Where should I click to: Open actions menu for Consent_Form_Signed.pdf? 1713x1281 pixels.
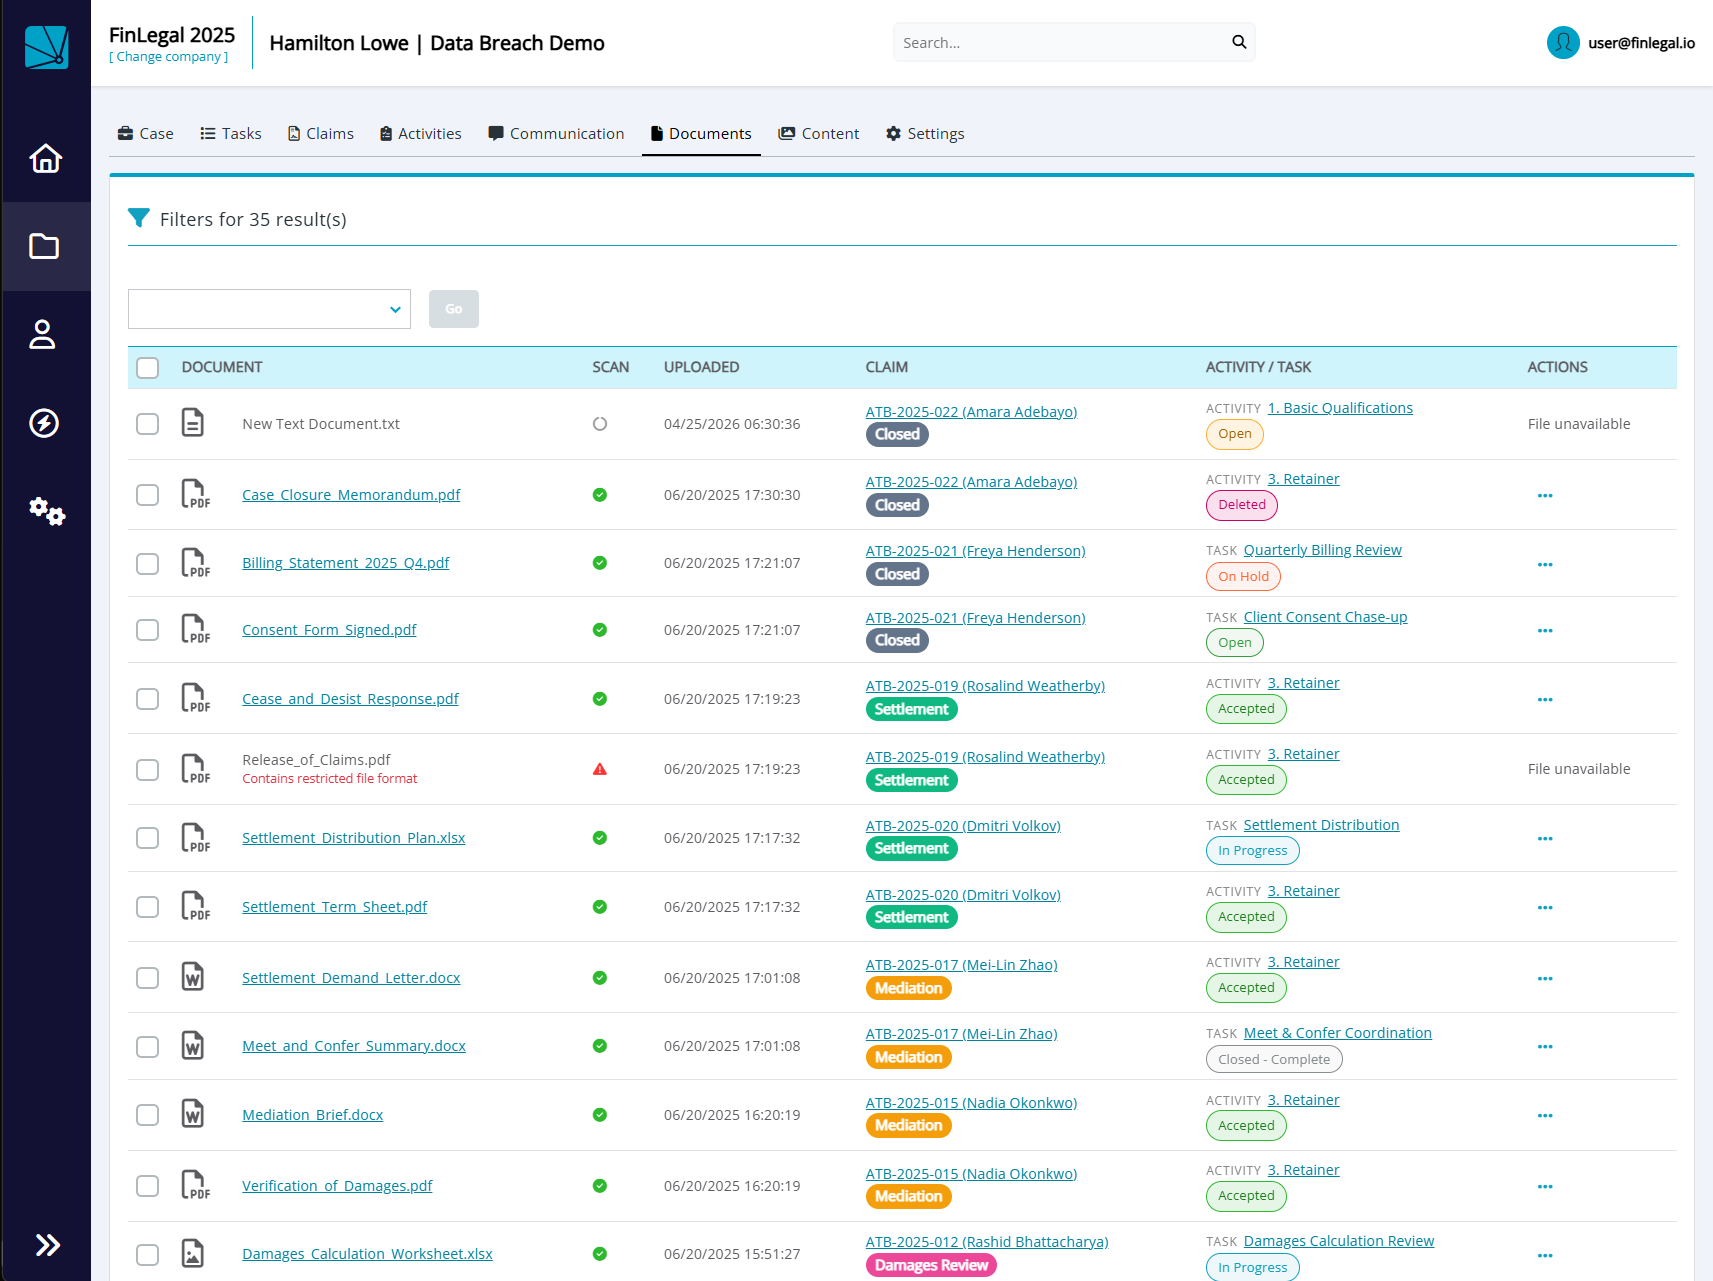tap(1545, 631)
